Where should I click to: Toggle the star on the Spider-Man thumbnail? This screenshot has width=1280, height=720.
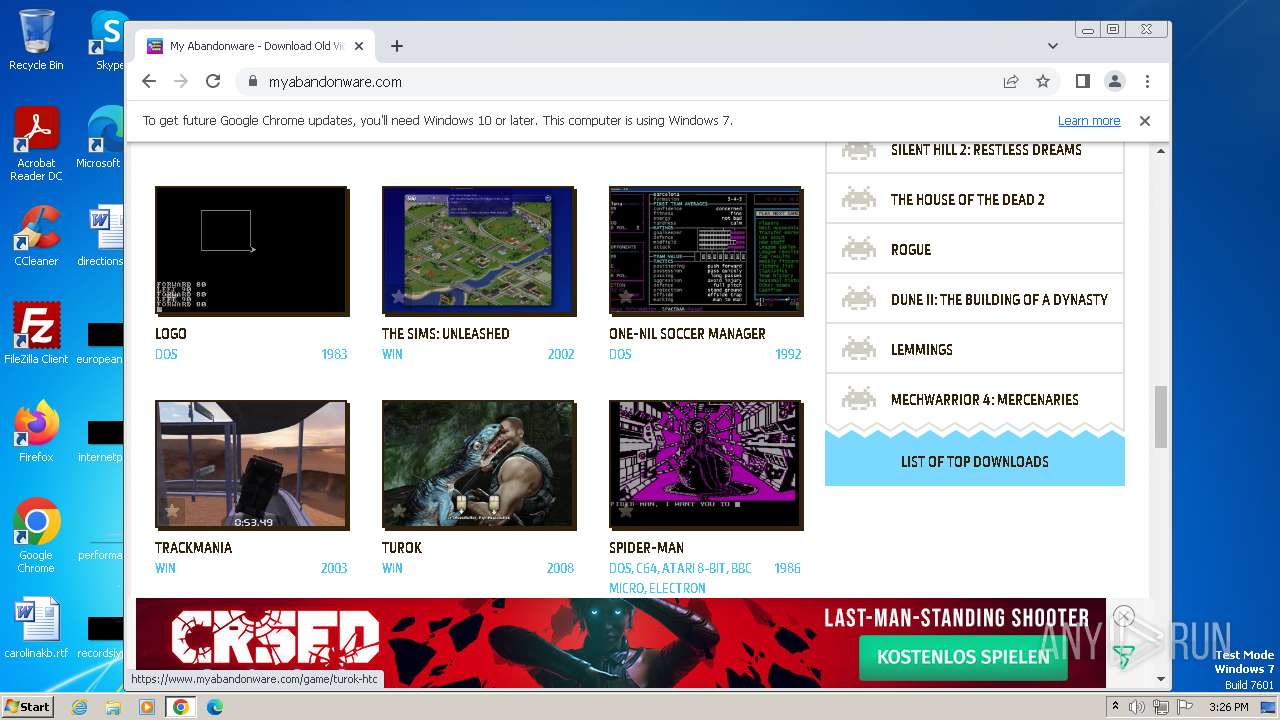tap(625, 511)
